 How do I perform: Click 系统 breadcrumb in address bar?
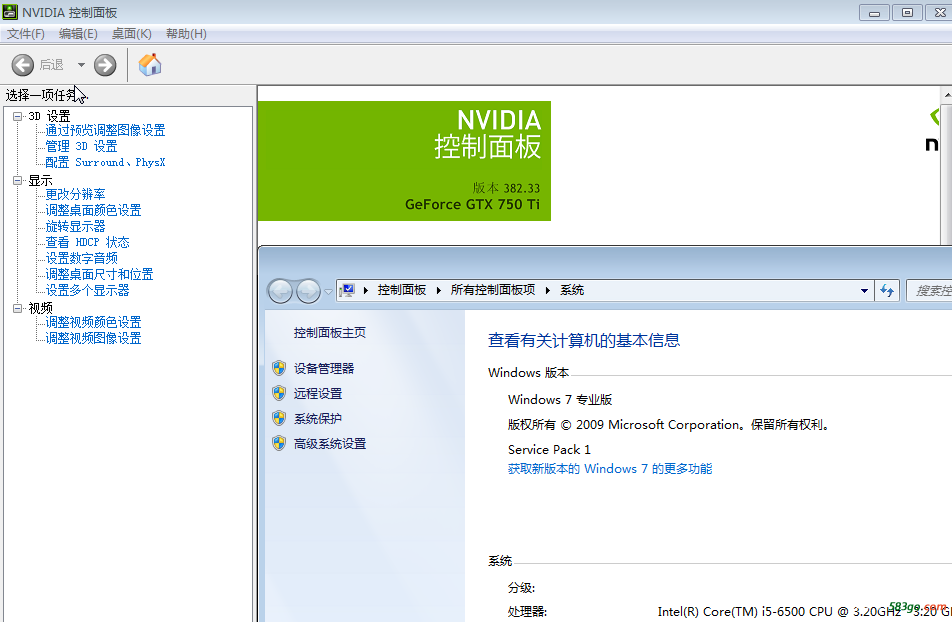tap(572, 290)
